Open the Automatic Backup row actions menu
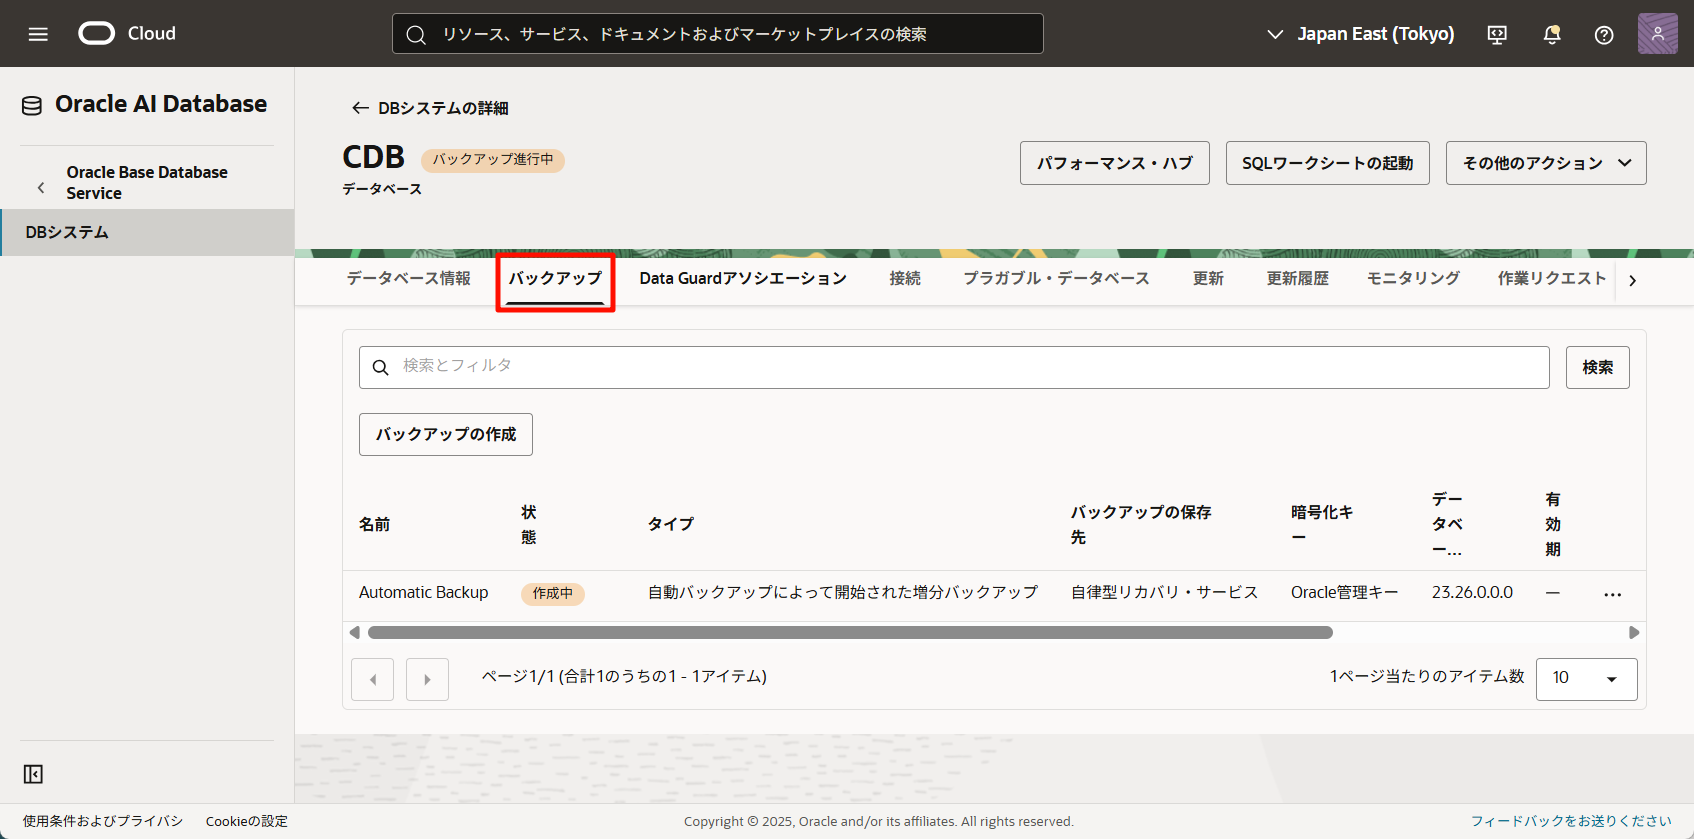The height and width of the screenshot is (839, 1694). coord(1612,594)
